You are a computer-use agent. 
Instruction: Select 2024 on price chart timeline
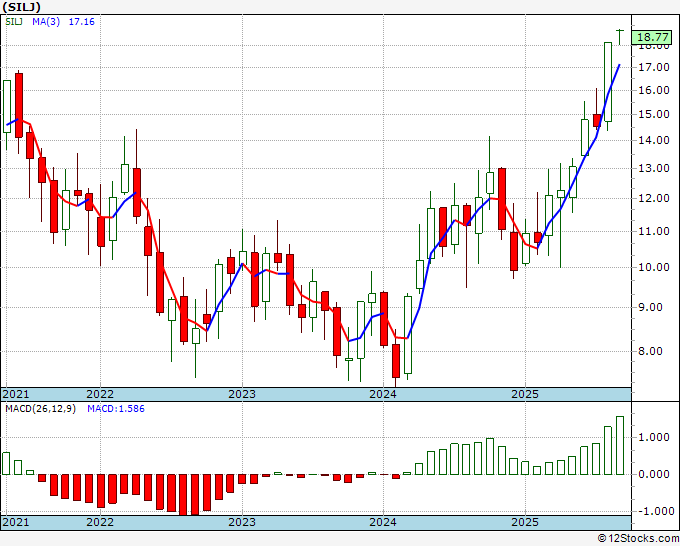(383, 394)
